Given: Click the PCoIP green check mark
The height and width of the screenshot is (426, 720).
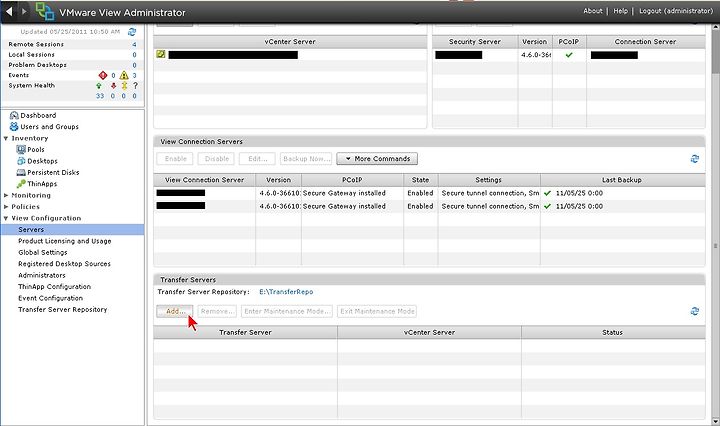Looking at the screenshot, I should pos(569,55).
